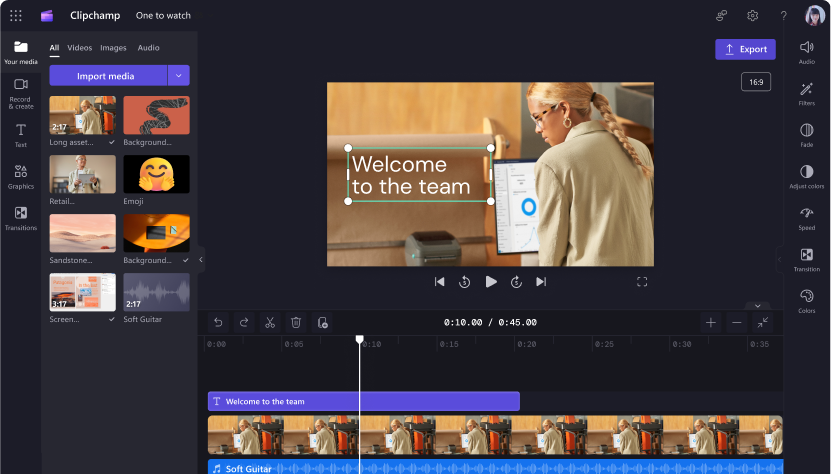Change the 16:9 aspect ratio

(756, 82)
